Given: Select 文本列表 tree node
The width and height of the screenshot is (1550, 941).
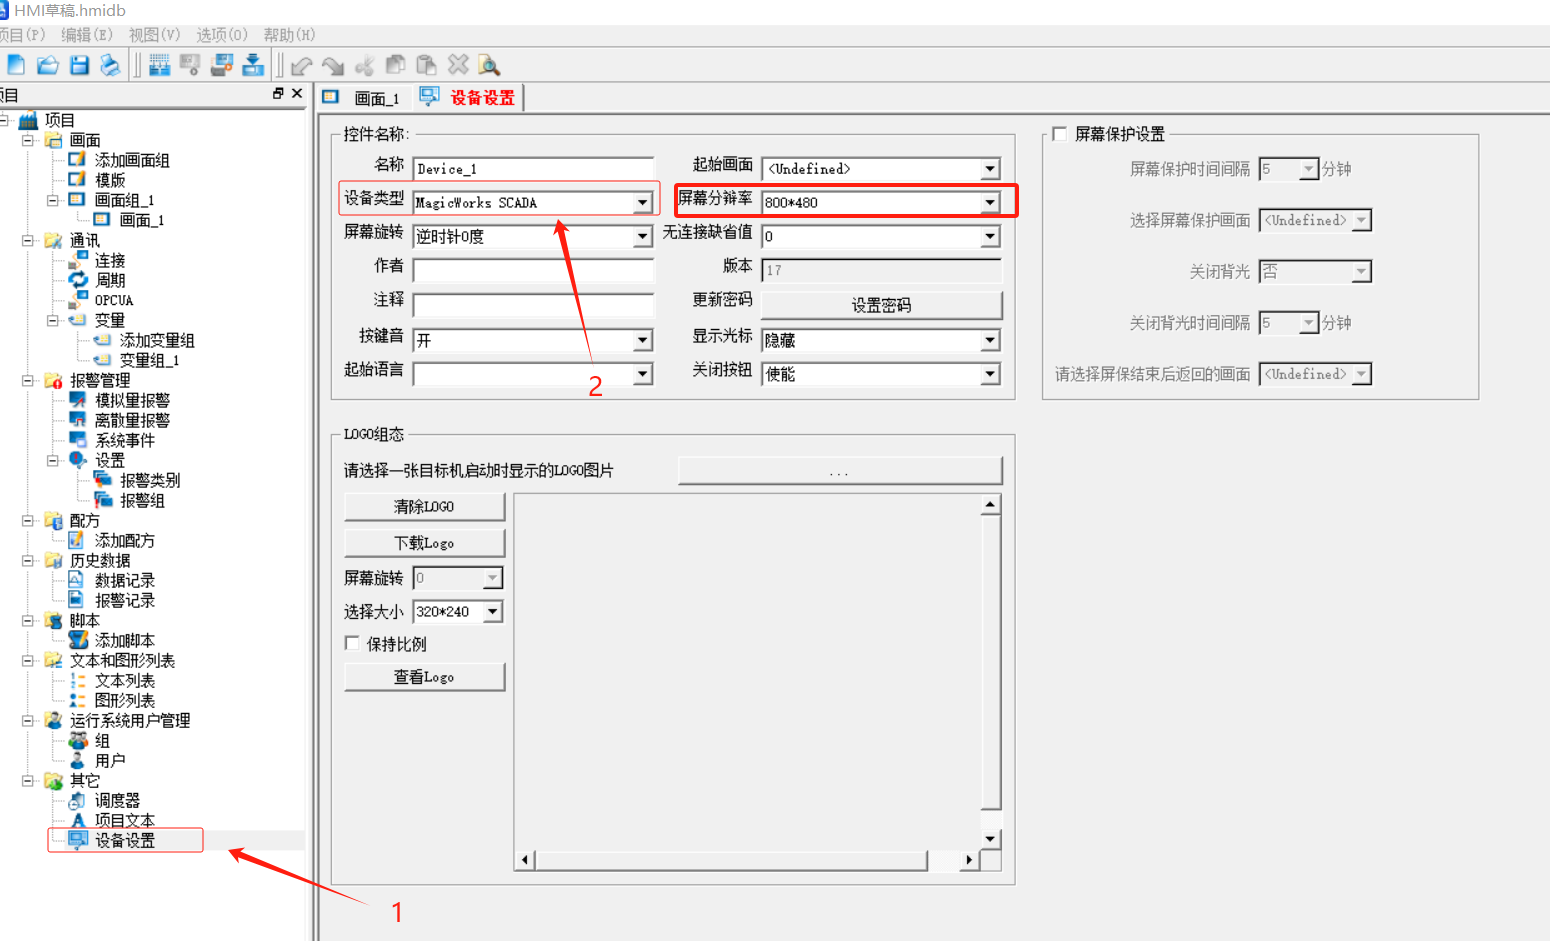Looking at the screenshot, I should 125,680.
